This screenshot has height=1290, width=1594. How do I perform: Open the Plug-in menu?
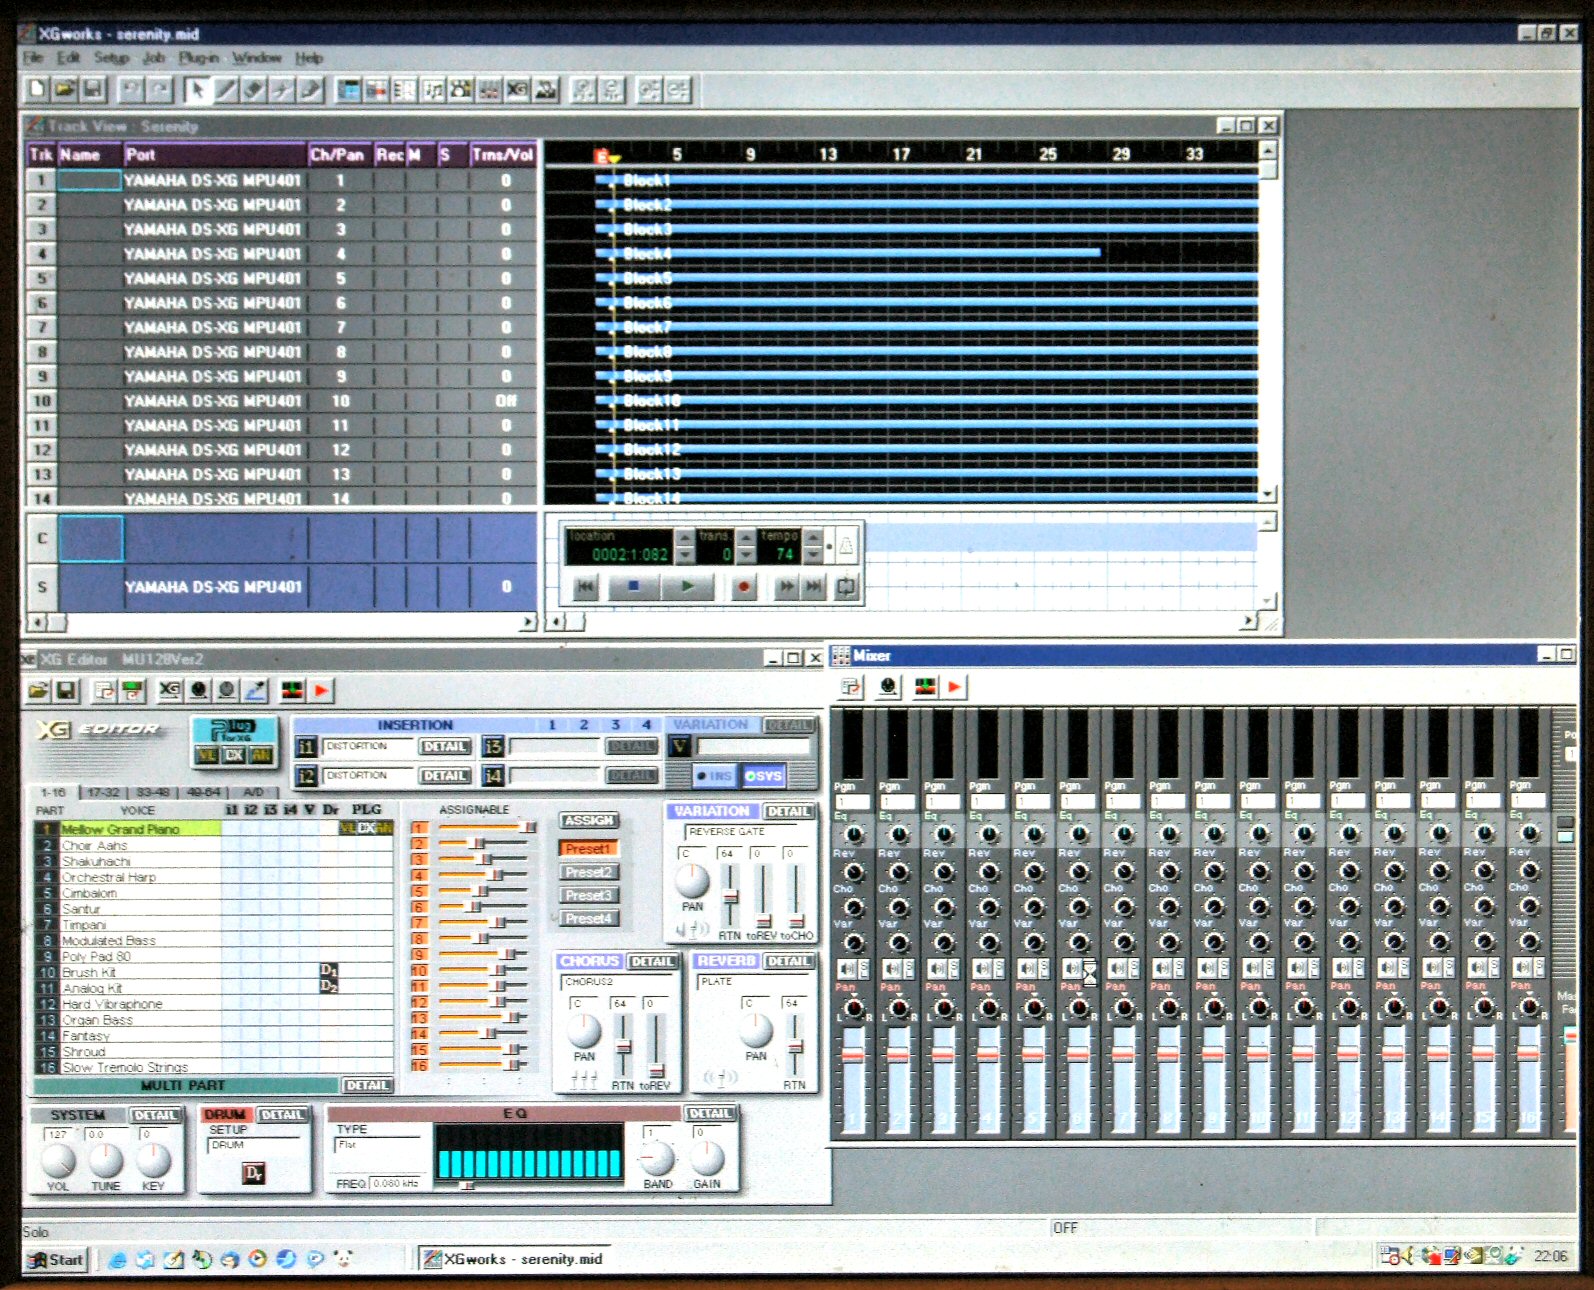[x=199, y=58]
